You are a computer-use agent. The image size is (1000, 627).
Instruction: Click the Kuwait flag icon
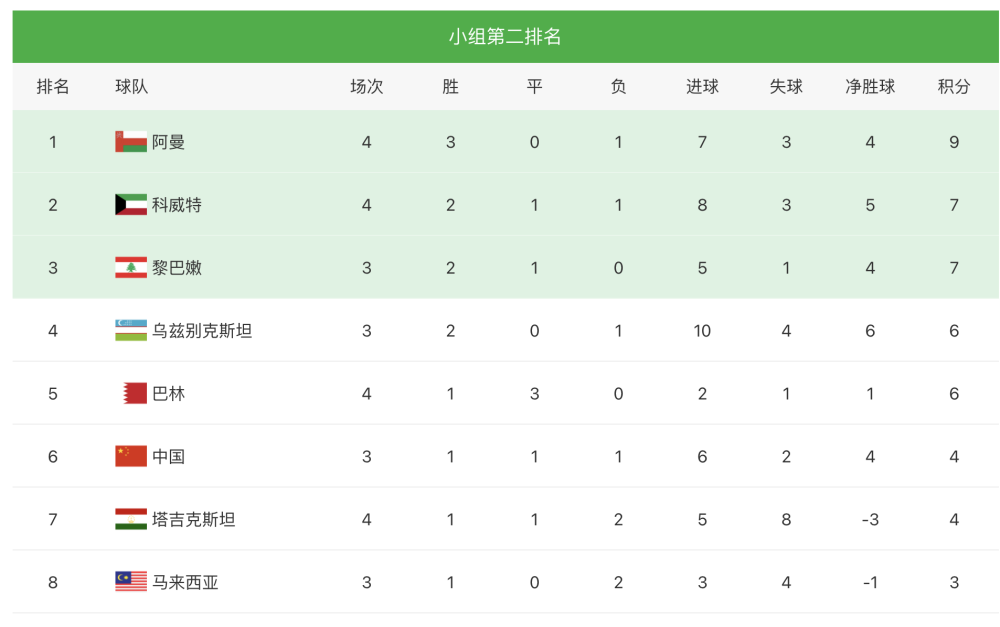tap(131, 205)
